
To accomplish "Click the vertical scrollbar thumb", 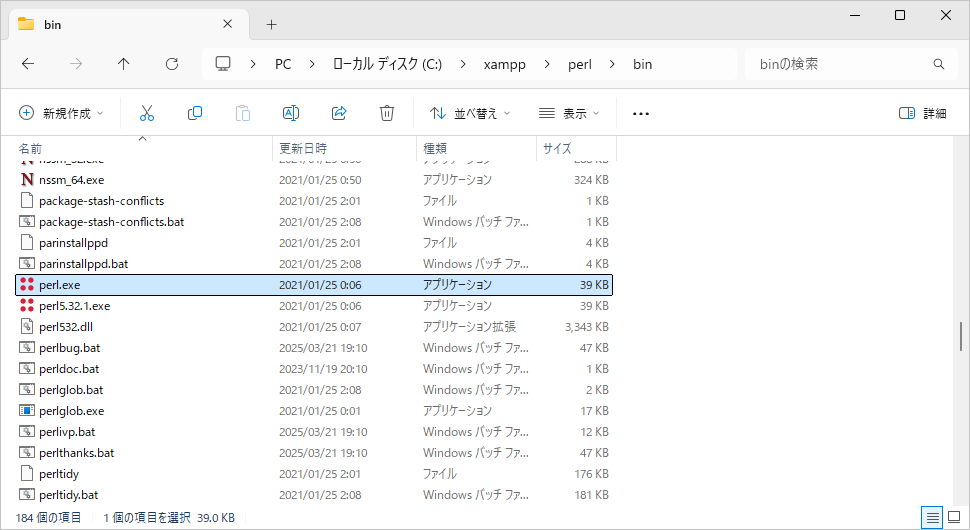I will pos(960,336).
